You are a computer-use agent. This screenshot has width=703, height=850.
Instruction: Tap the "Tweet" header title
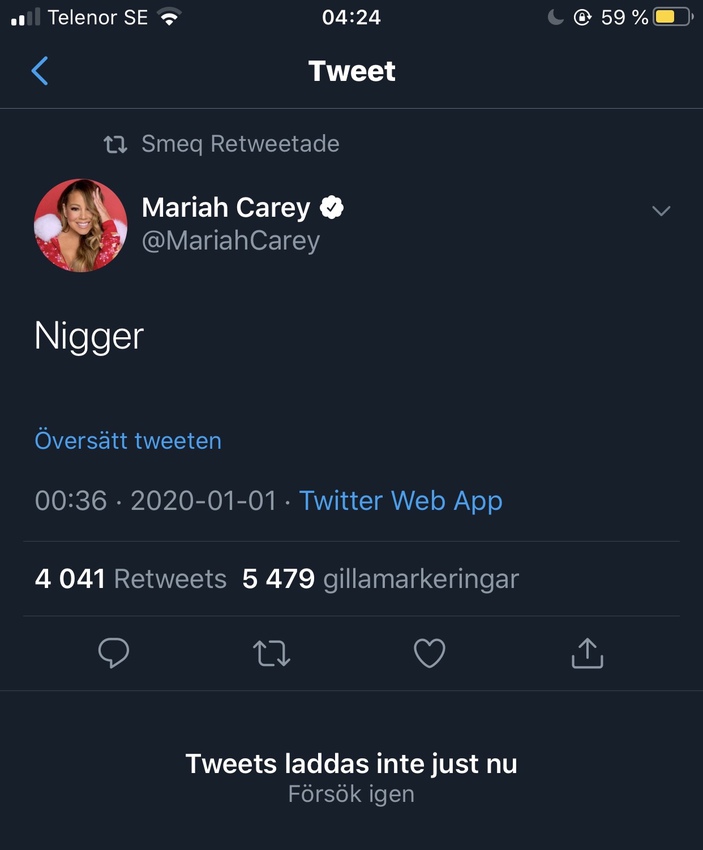pyautogui.click(x=352, y=71)
